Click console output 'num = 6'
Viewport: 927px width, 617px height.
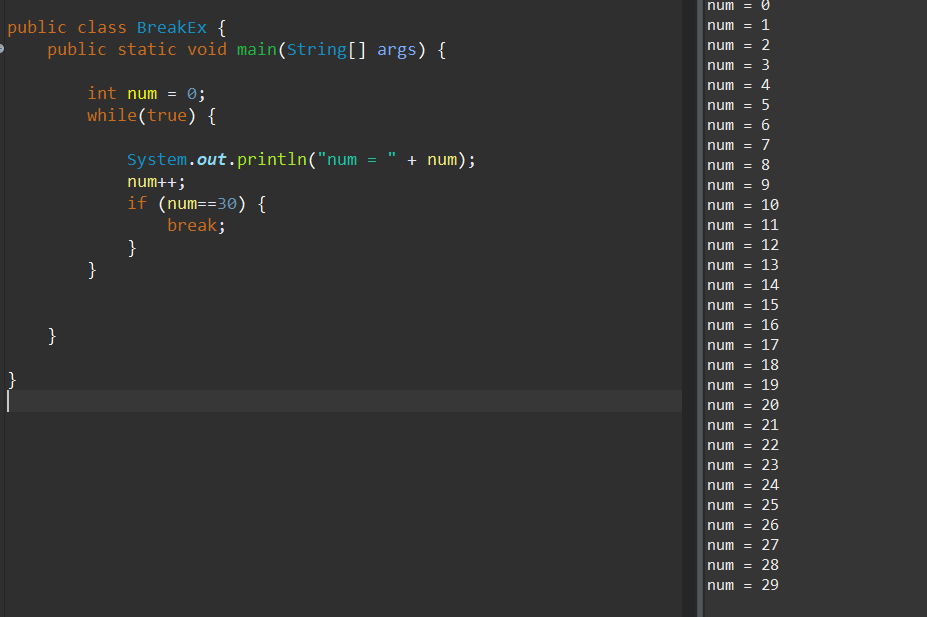pyautogui.click(x=738, y=126)
